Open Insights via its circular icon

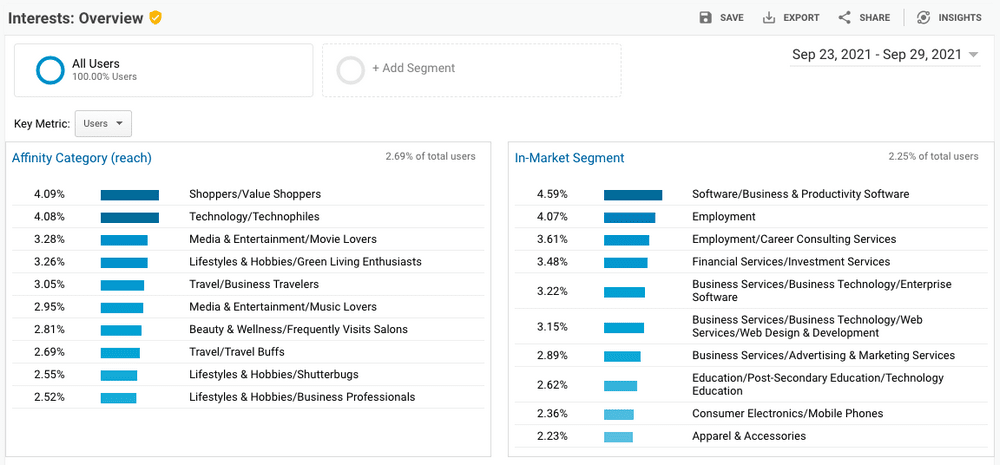[923, 18]
